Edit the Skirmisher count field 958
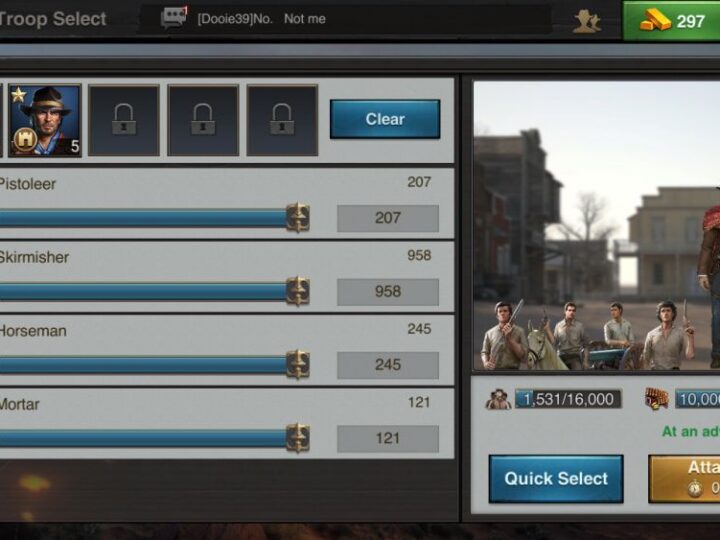Viewport: 720px width, 540px height. point(388,292)
